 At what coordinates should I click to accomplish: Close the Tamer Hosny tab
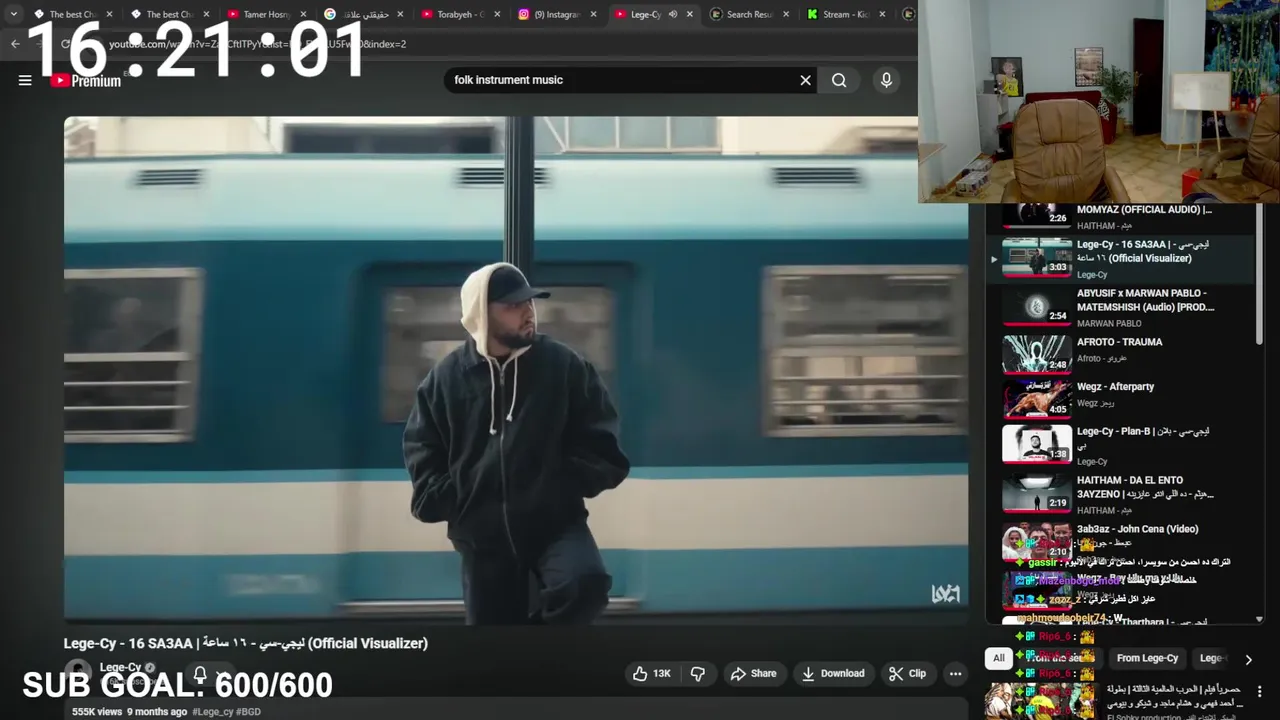point(304,14)
